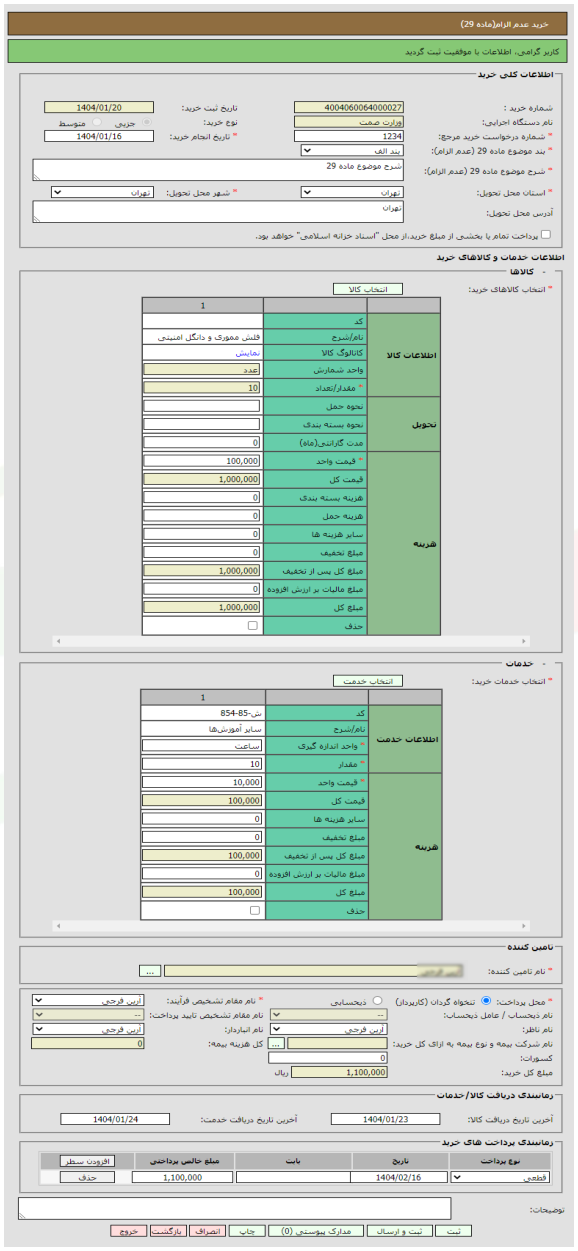Screen dimensions: 578x1251
Task: Open the بند الف article 29 dropdown
Action: coord(352,150)
